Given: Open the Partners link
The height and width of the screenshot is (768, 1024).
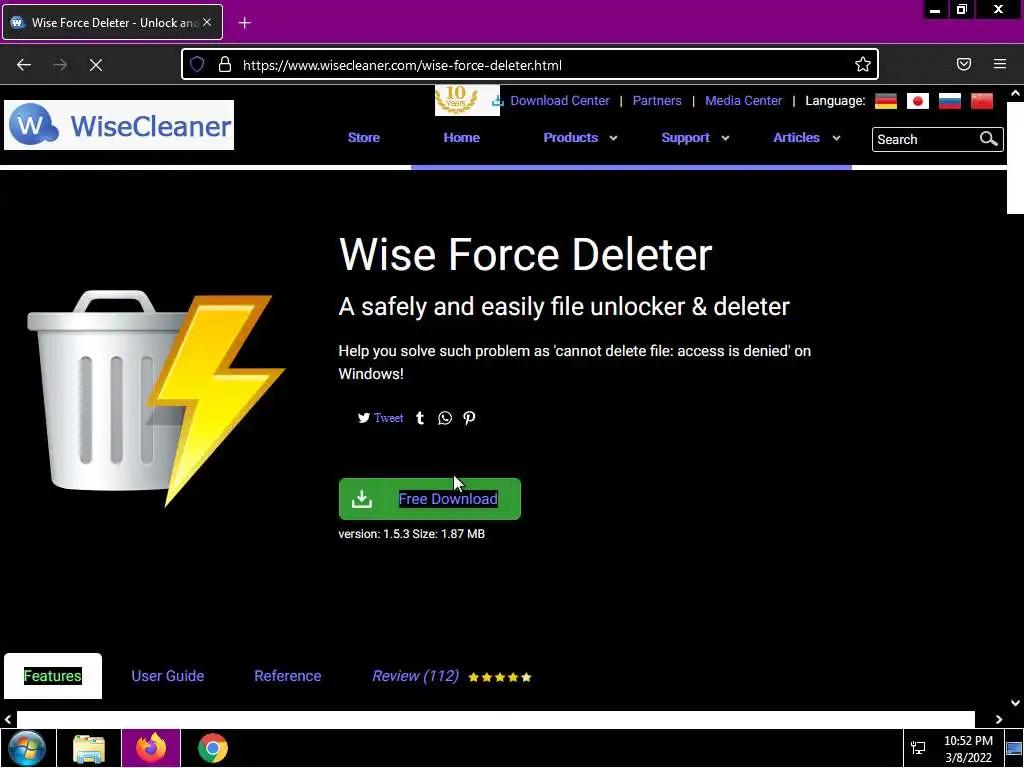Looking at the screenshot, I should (x=657, y=101).
